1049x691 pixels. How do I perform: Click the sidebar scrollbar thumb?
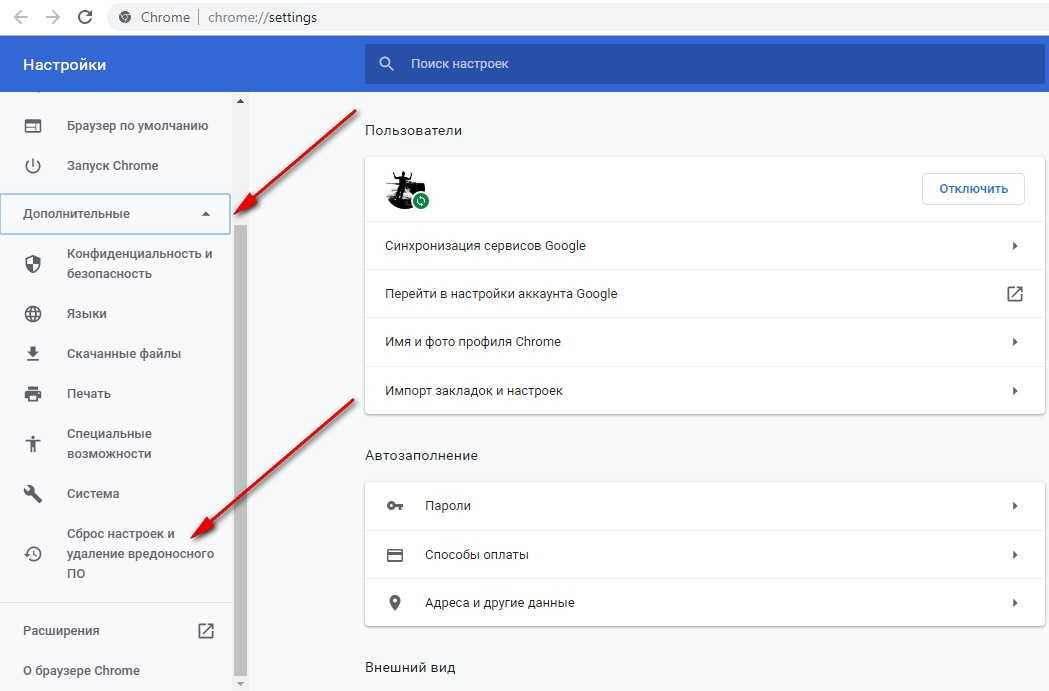[x=240, y=451]
